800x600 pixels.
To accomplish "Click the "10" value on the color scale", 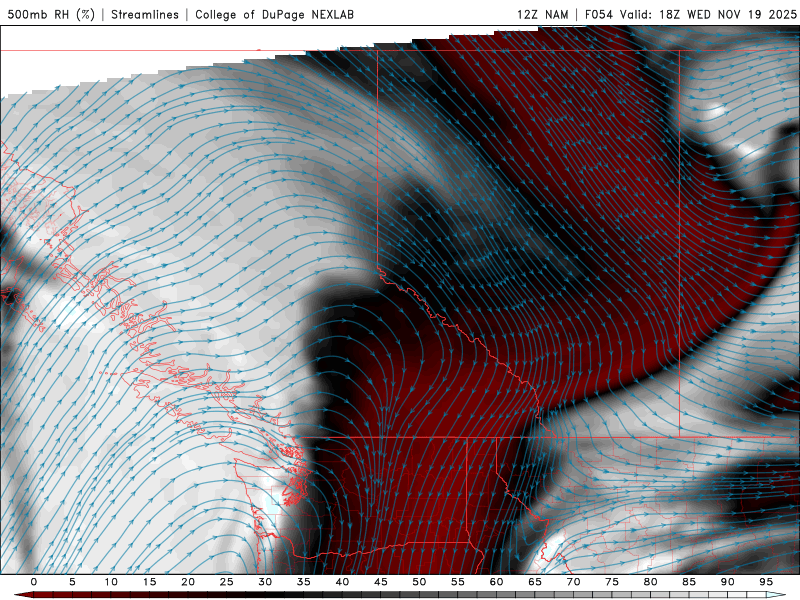I will pyautogui.click(x=111, y=582).
